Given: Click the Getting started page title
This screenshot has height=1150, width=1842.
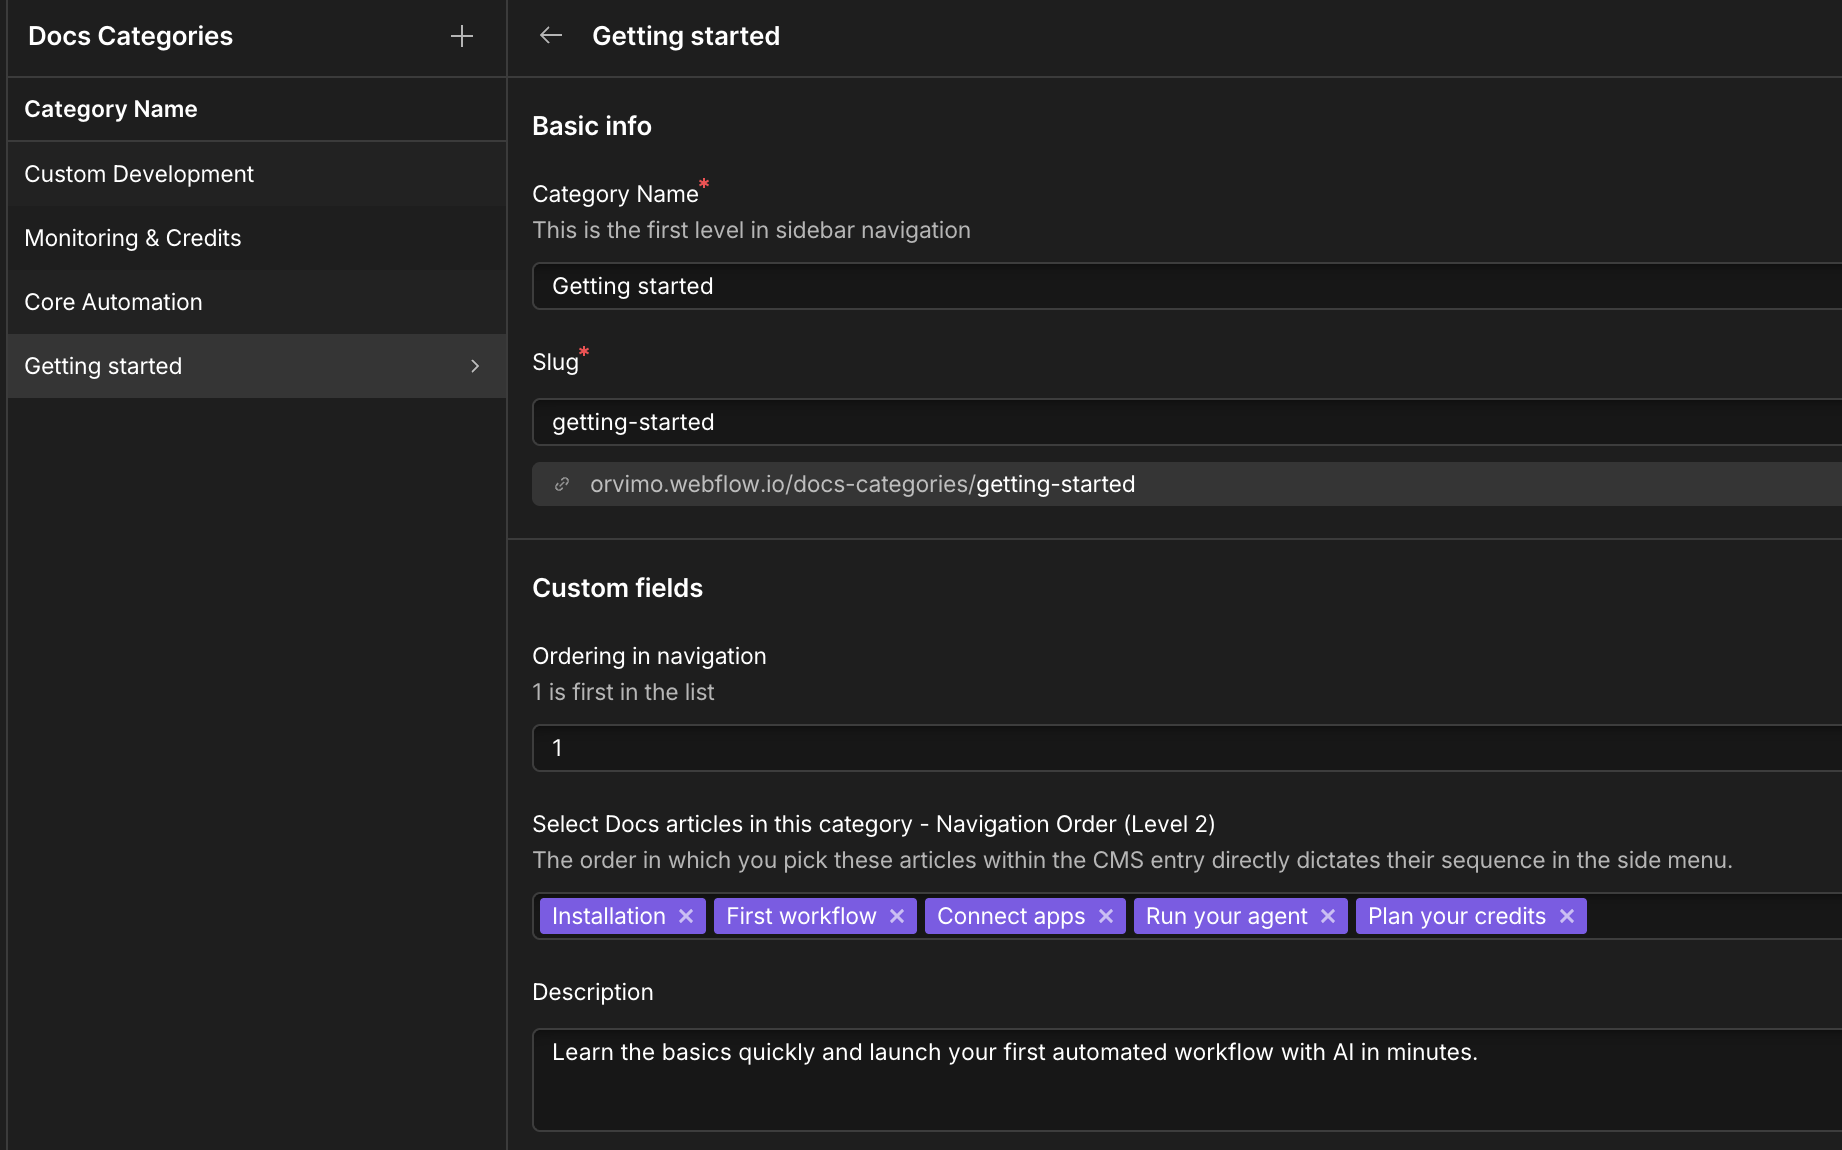Looking at the screenshot, I should pyautogui.click(x=686, y=35).
